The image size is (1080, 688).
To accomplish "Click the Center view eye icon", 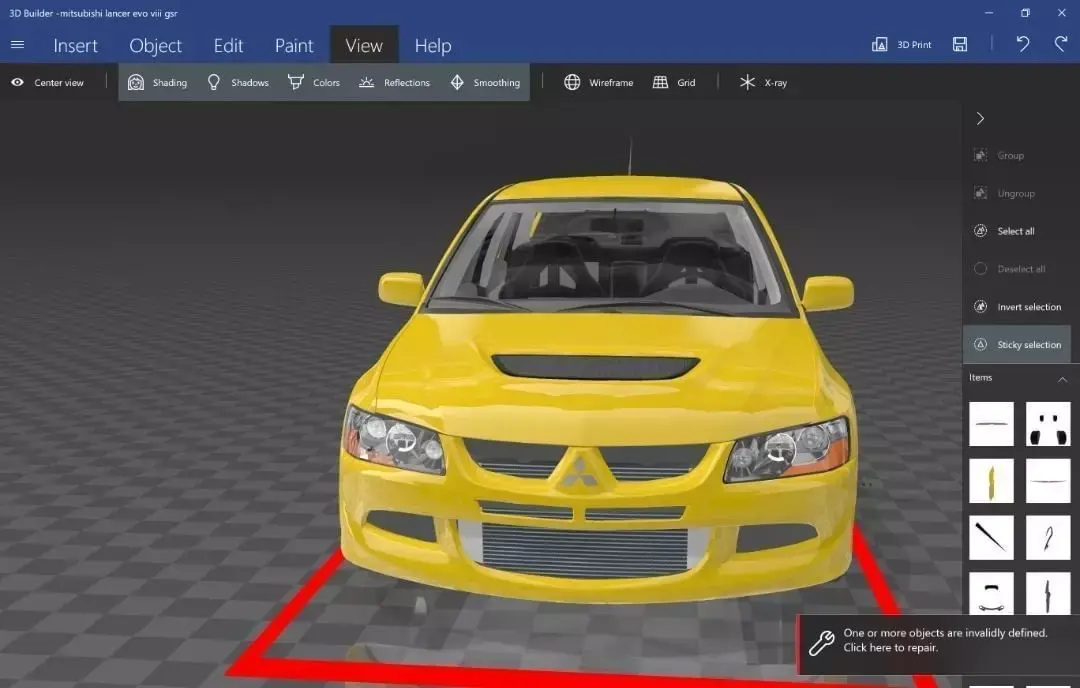I will (x=18, y=83).
